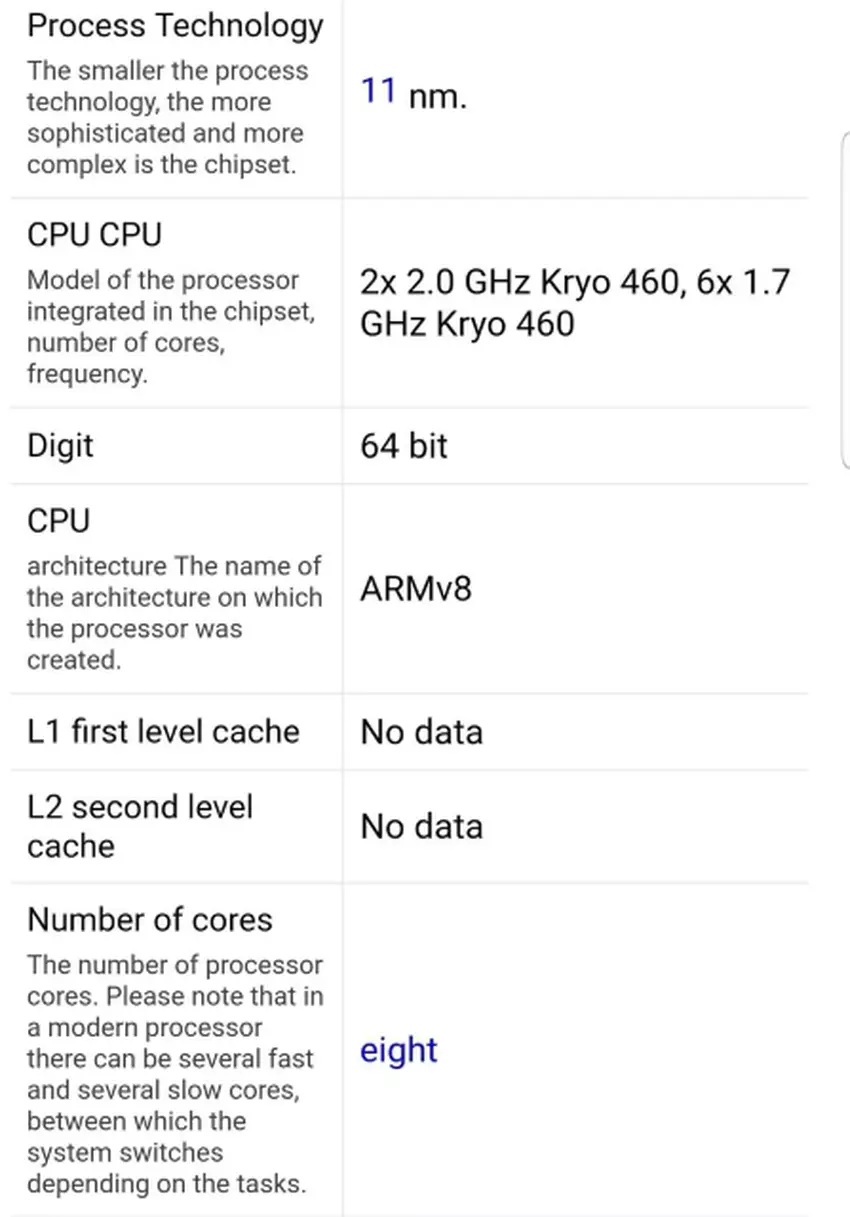This screenshot has height=1217, width=850.
Task: Select the "Digit" row label
Action: coord(60,445)
